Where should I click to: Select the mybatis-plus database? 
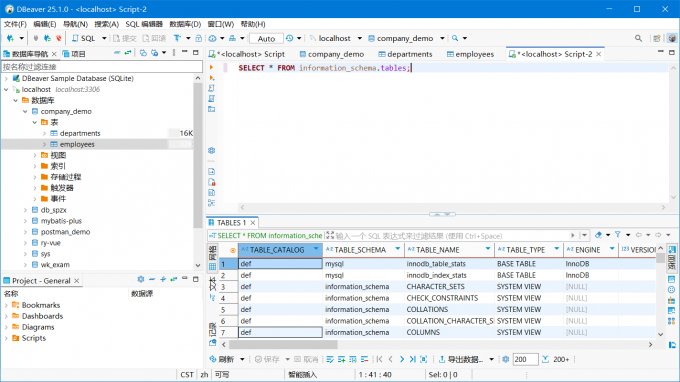[61, 221]
